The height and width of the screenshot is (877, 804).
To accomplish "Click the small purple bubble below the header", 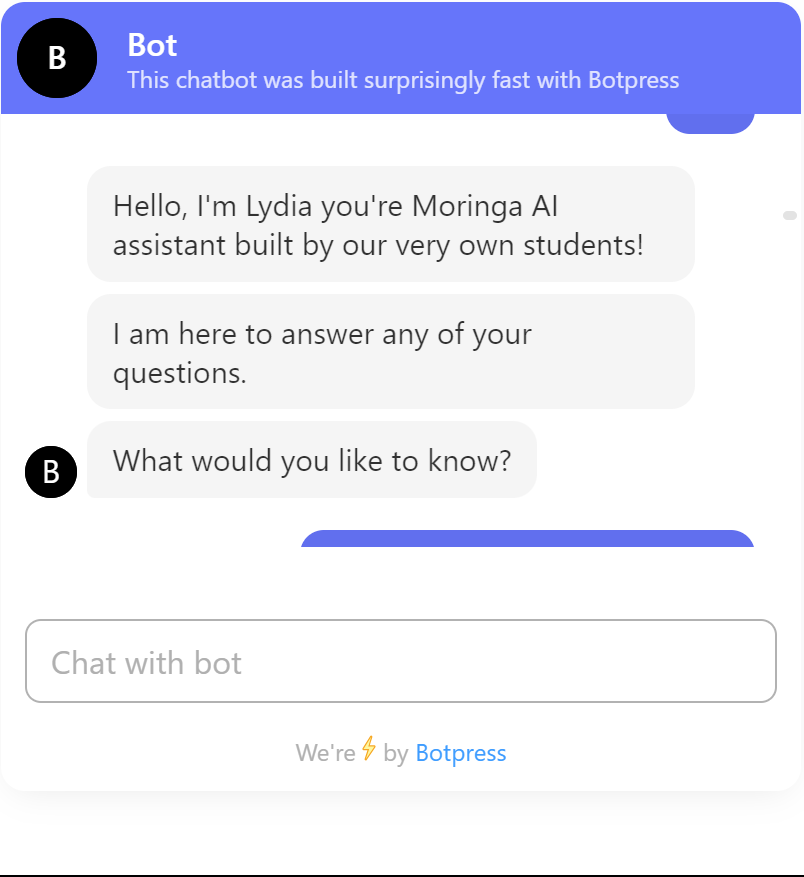I will 710,124.
